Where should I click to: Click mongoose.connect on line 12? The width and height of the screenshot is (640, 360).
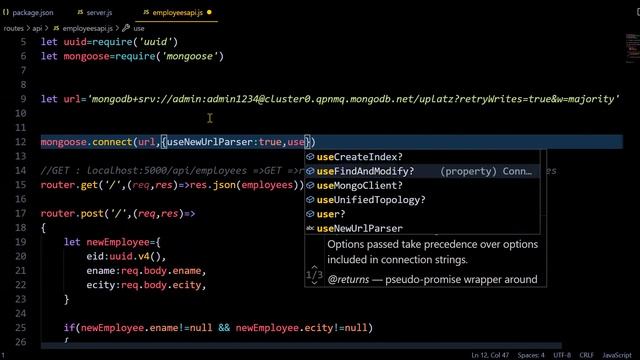[86, 142]
